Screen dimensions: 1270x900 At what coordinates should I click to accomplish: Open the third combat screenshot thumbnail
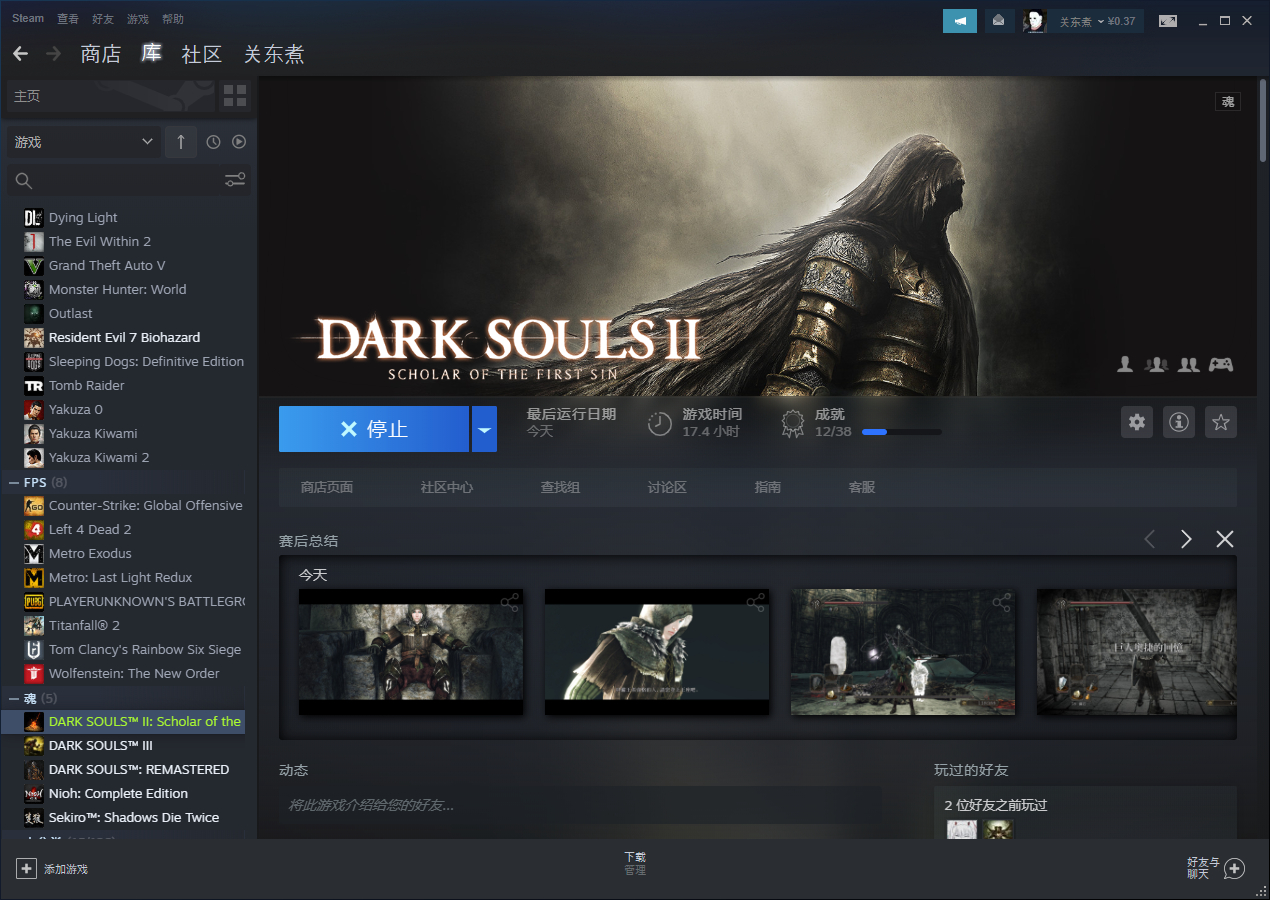tap(903, 651)
